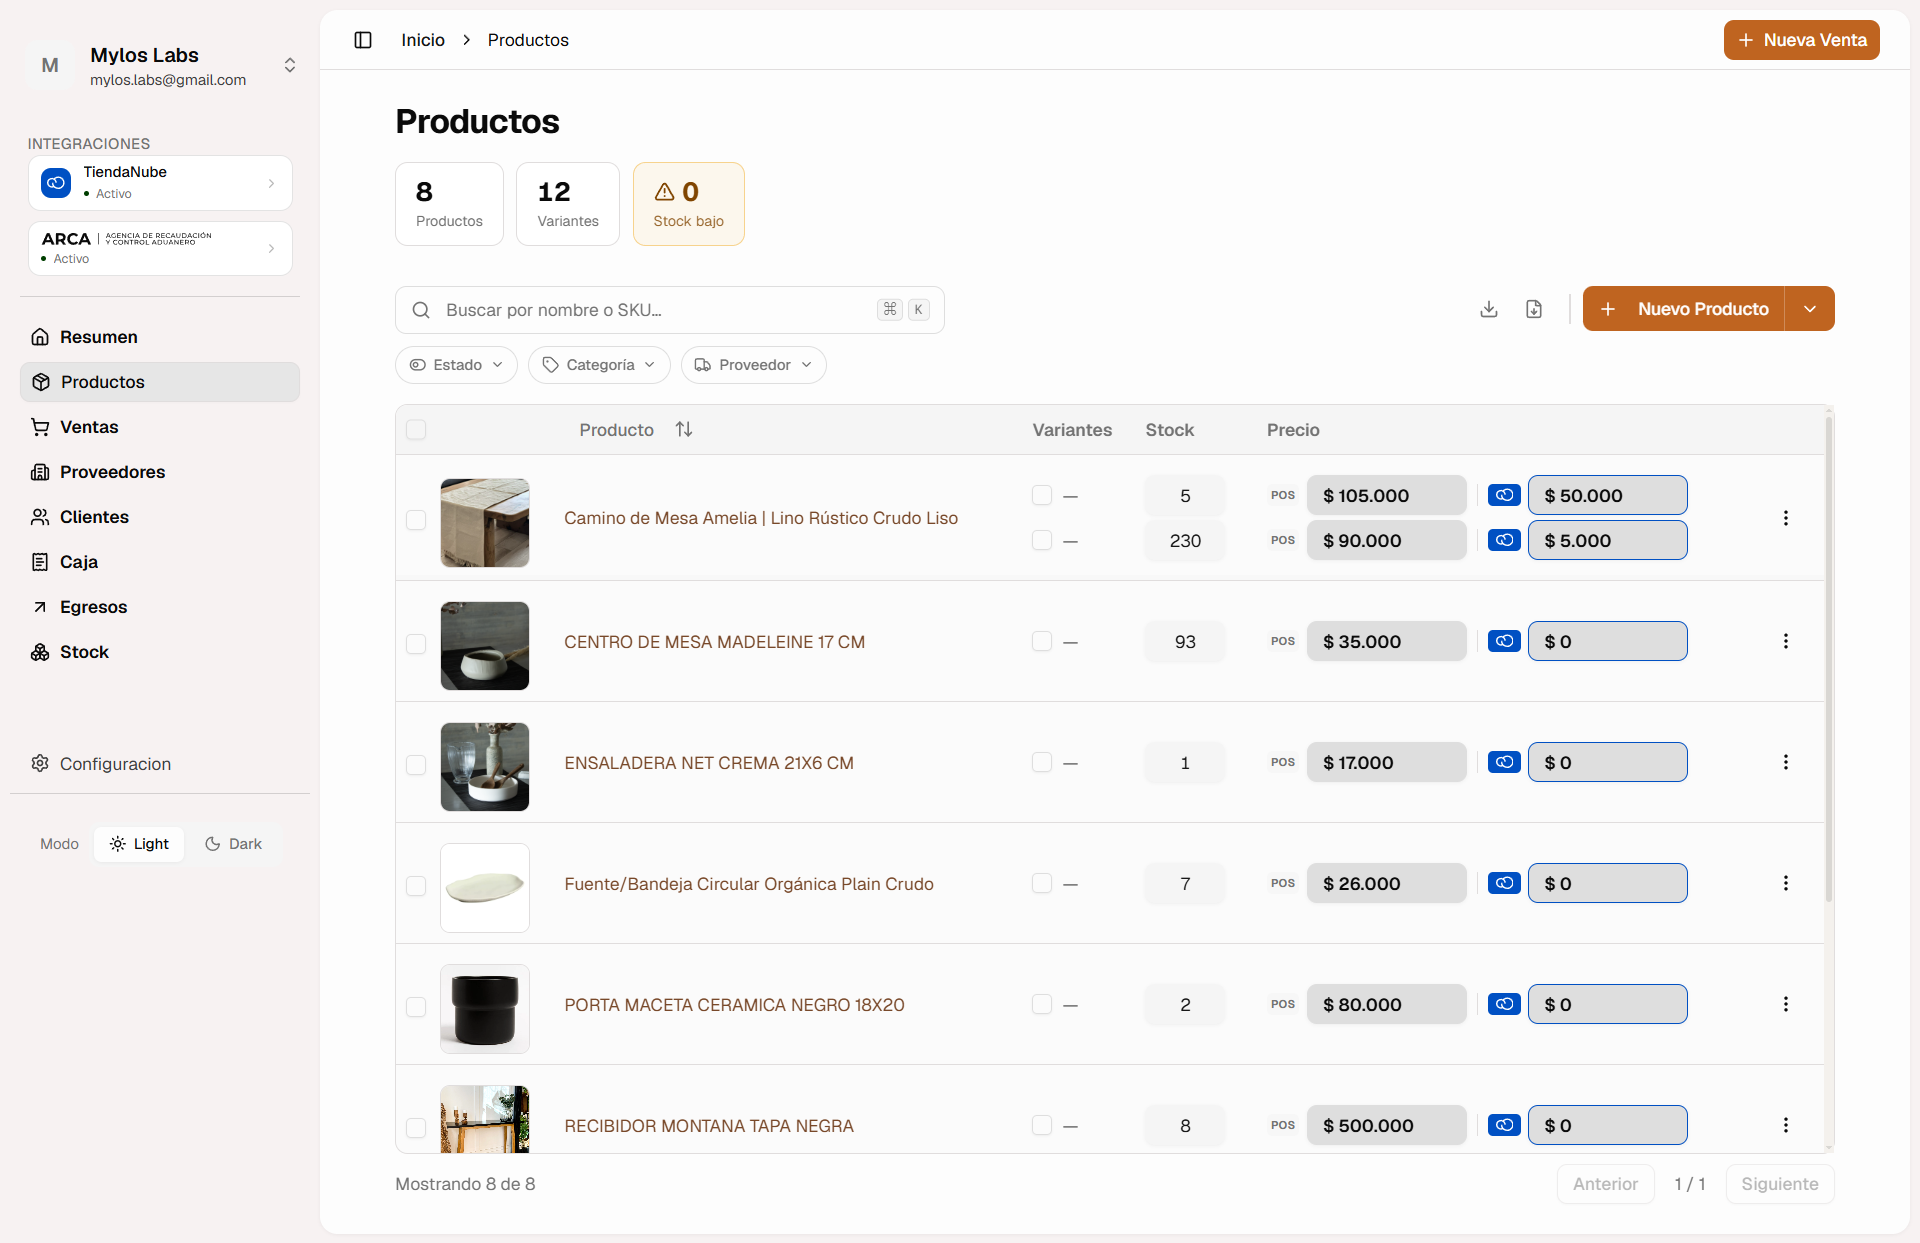This screenshot has height=1243, width=1920.
Task: Click the $ 105.000 POS price field
Action: [x=1386, y=495]
